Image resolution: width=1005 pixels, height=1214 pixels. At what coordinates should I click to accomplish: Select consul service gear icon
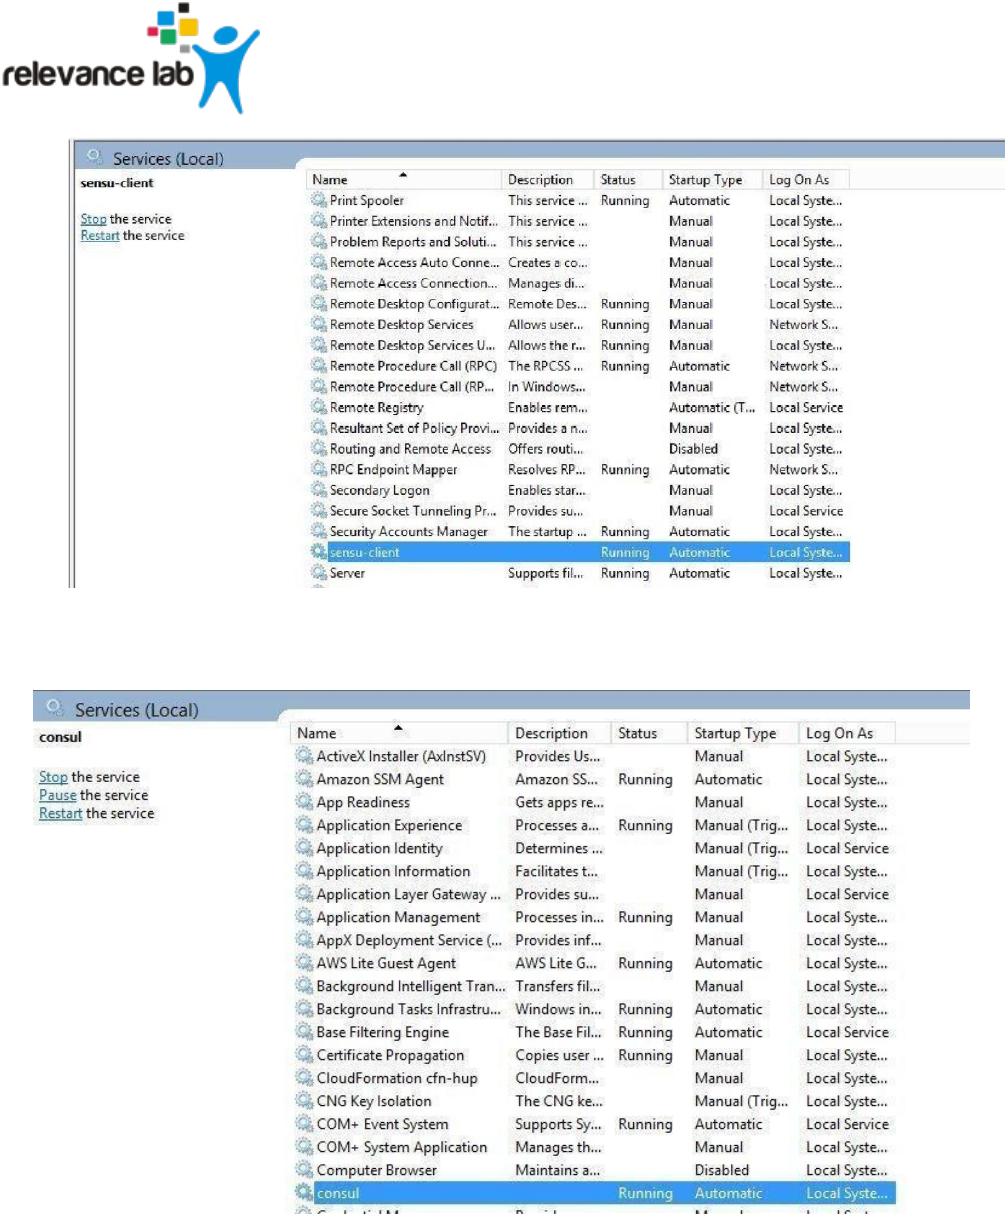click(x=304, y=1193)
